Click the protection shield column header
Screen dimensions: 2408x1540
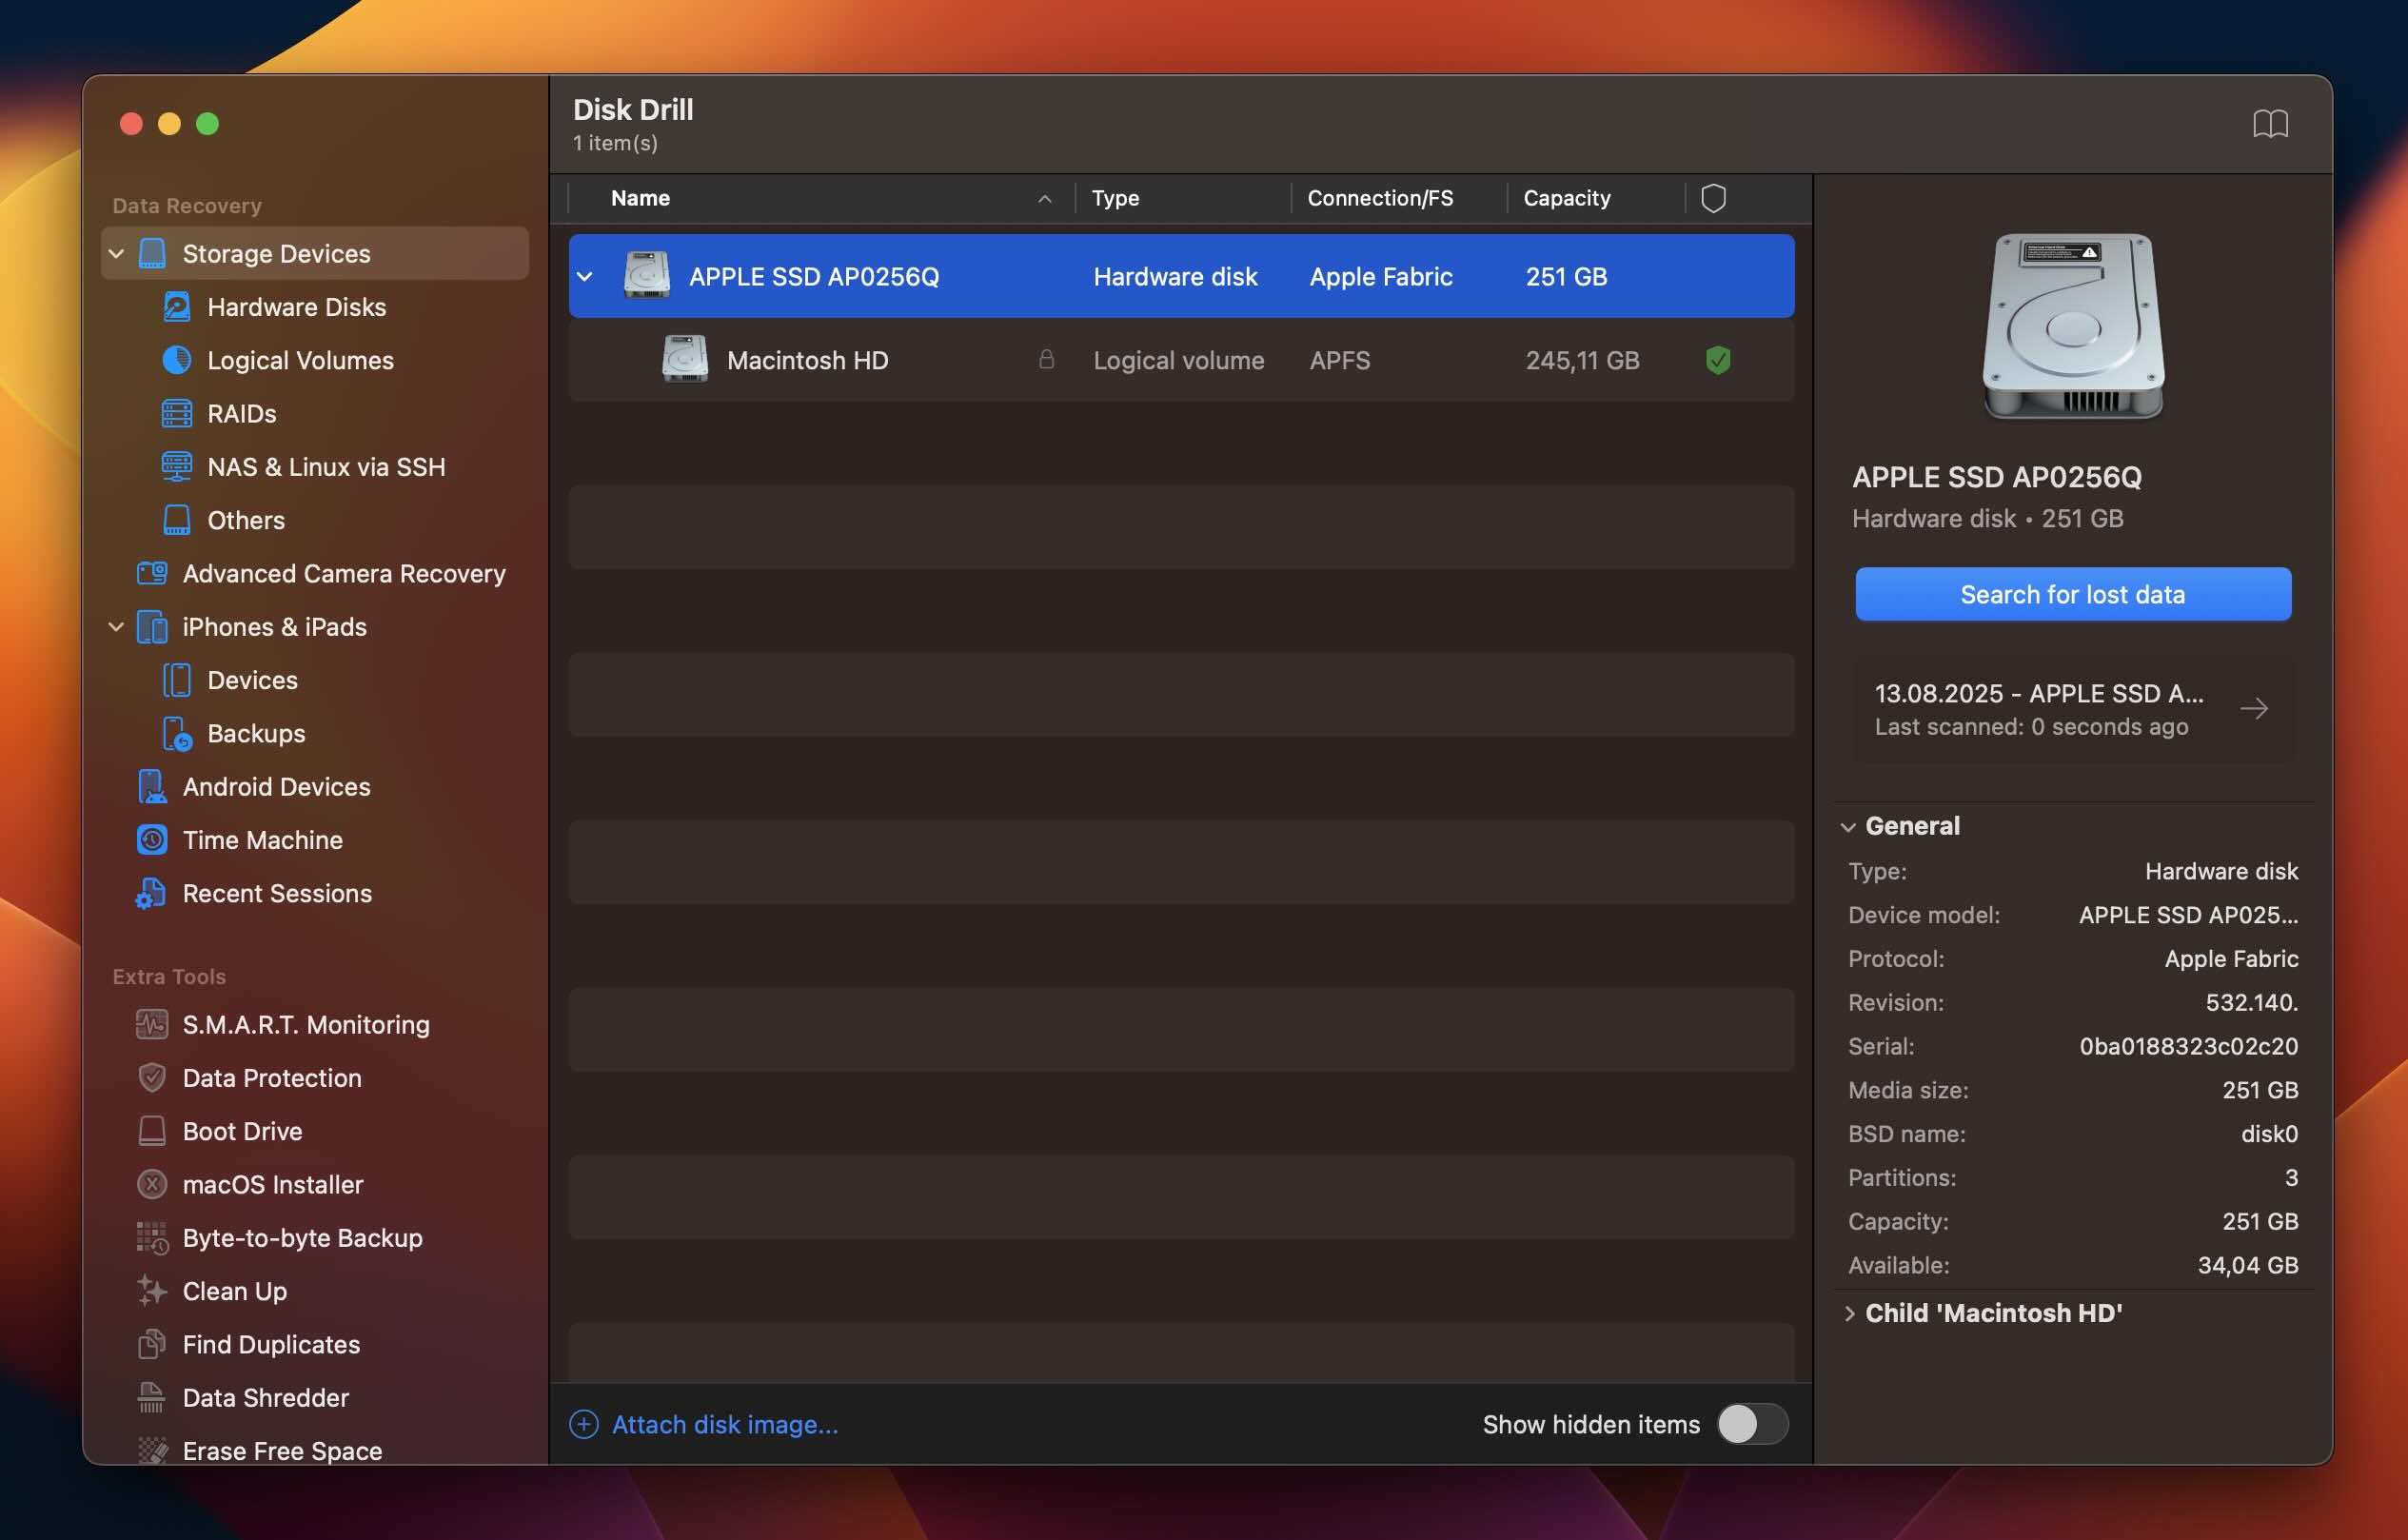(1713, 198)
